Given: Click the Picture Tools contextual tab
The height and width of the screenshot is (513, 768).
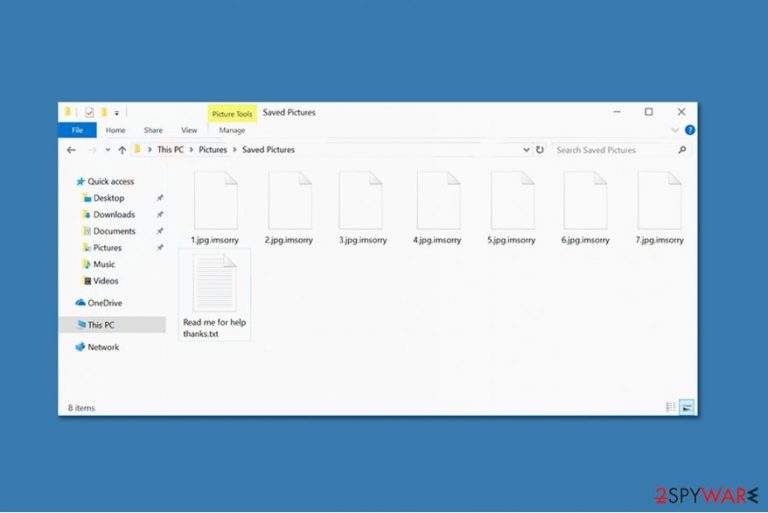Looking at the screenshot, I should point(232,114).
